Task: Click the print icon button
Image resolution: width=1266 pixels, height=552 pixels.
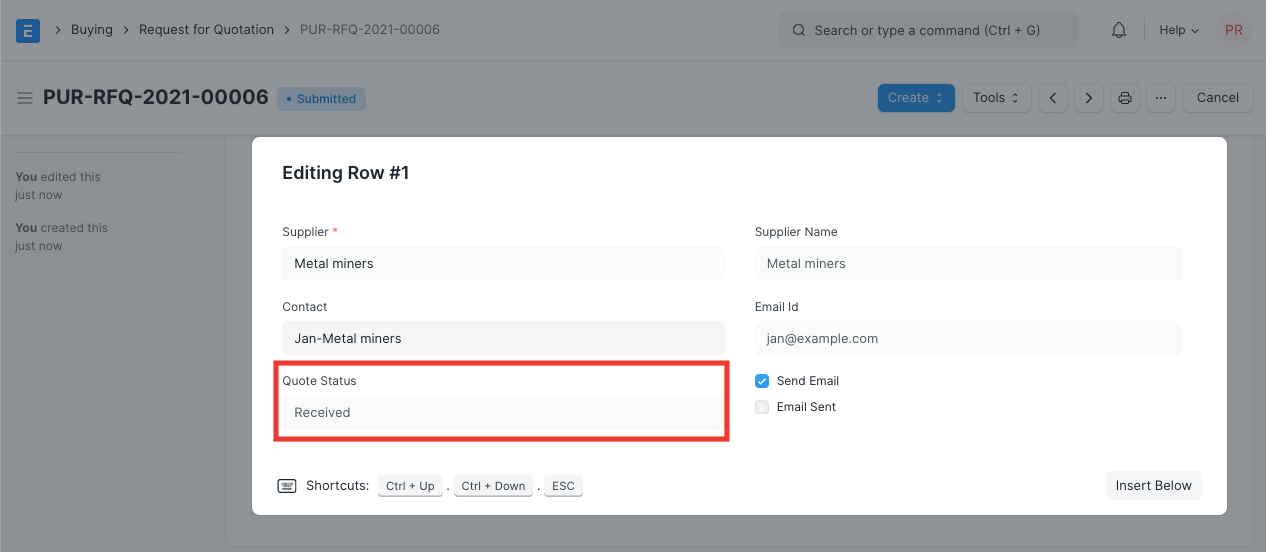Action: 1125,98
